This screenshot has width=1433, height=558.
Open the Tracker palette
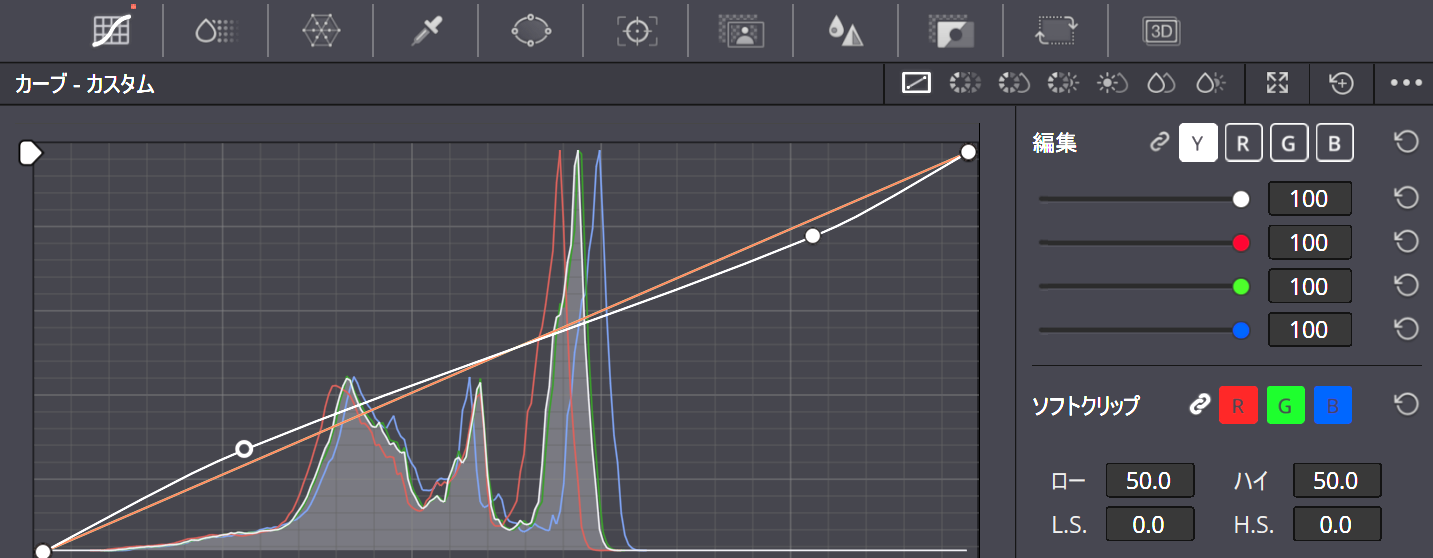(636, 31)
